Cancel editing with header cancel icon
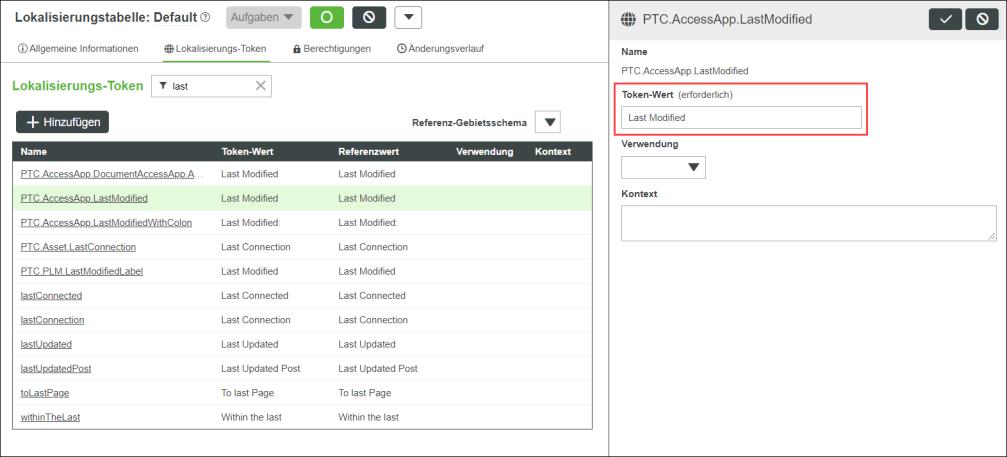Image resolution: width=1007 pixels, height=457 pixels. (x=369, y=17)
